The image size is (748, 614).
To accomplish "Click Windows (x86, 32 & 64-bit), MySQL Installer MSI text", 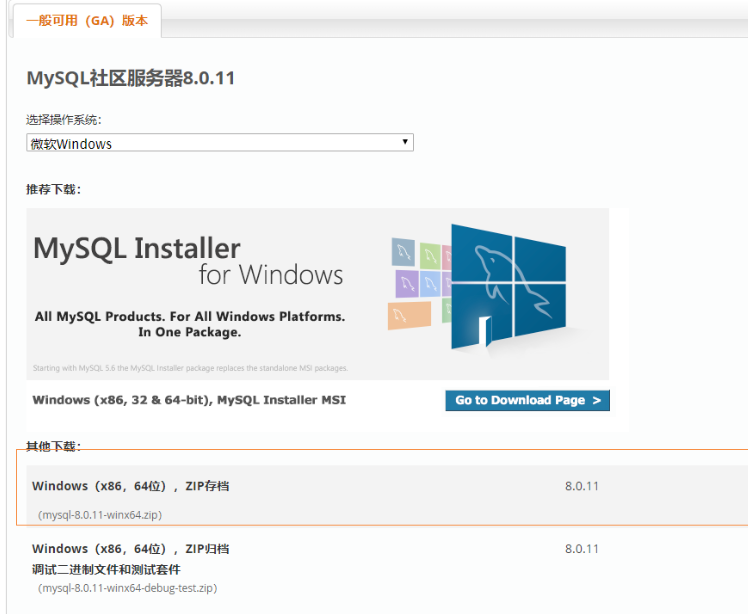I will (x=189, y=400).
